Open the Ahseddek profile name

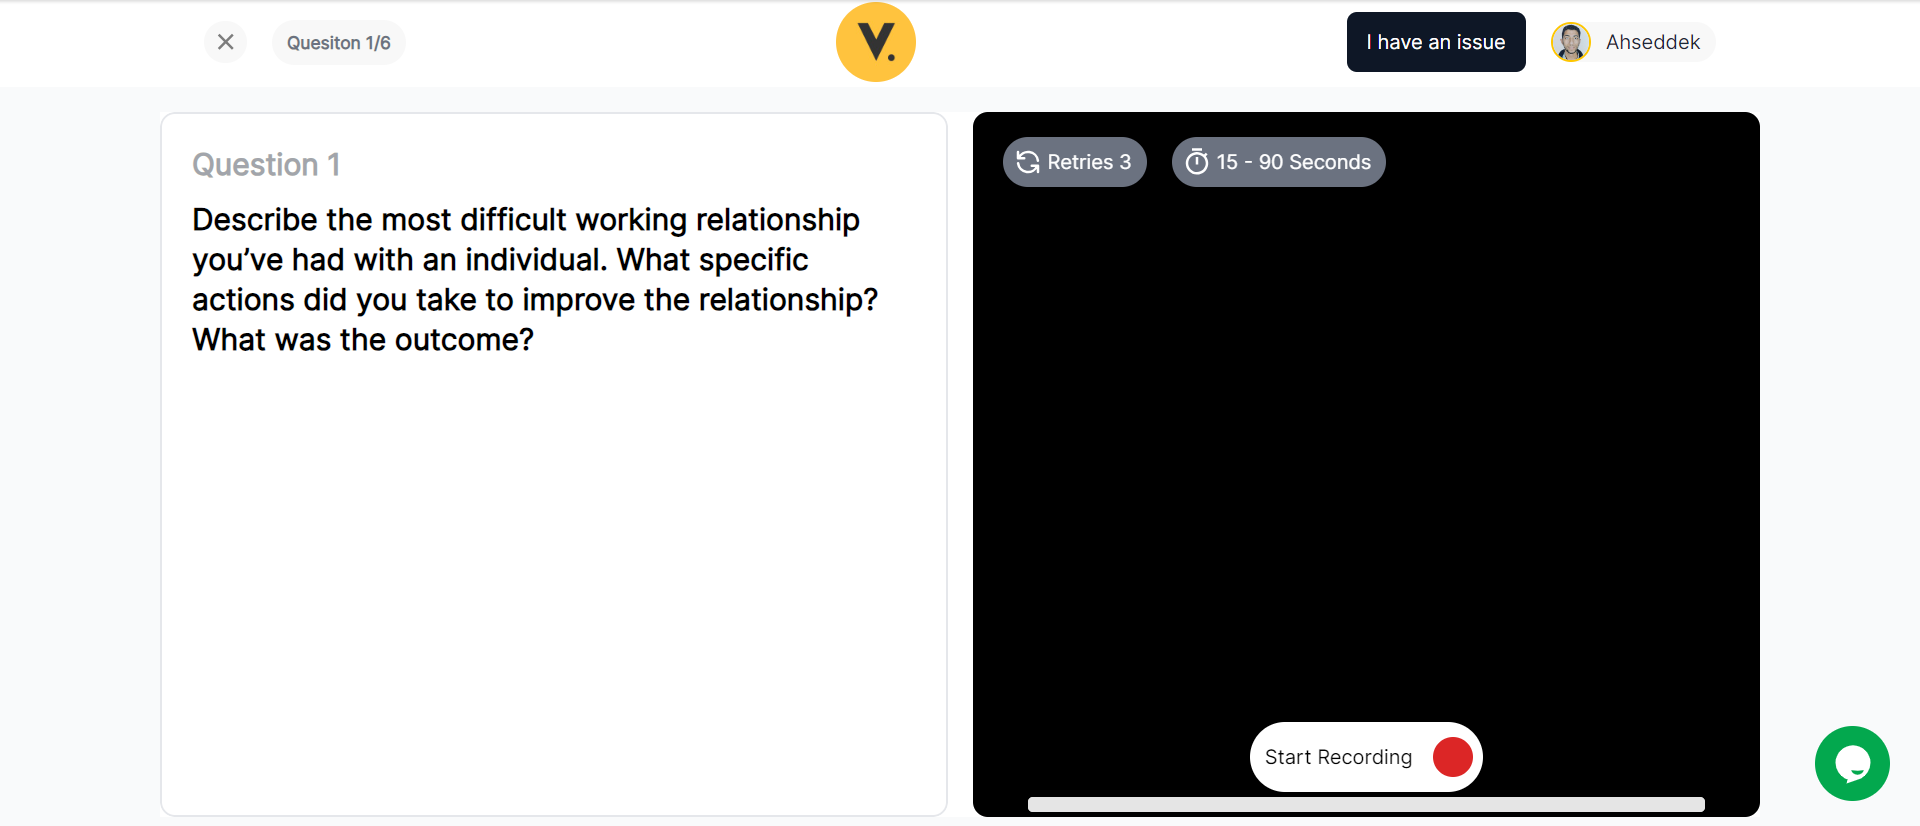[x=1653, y=42]
